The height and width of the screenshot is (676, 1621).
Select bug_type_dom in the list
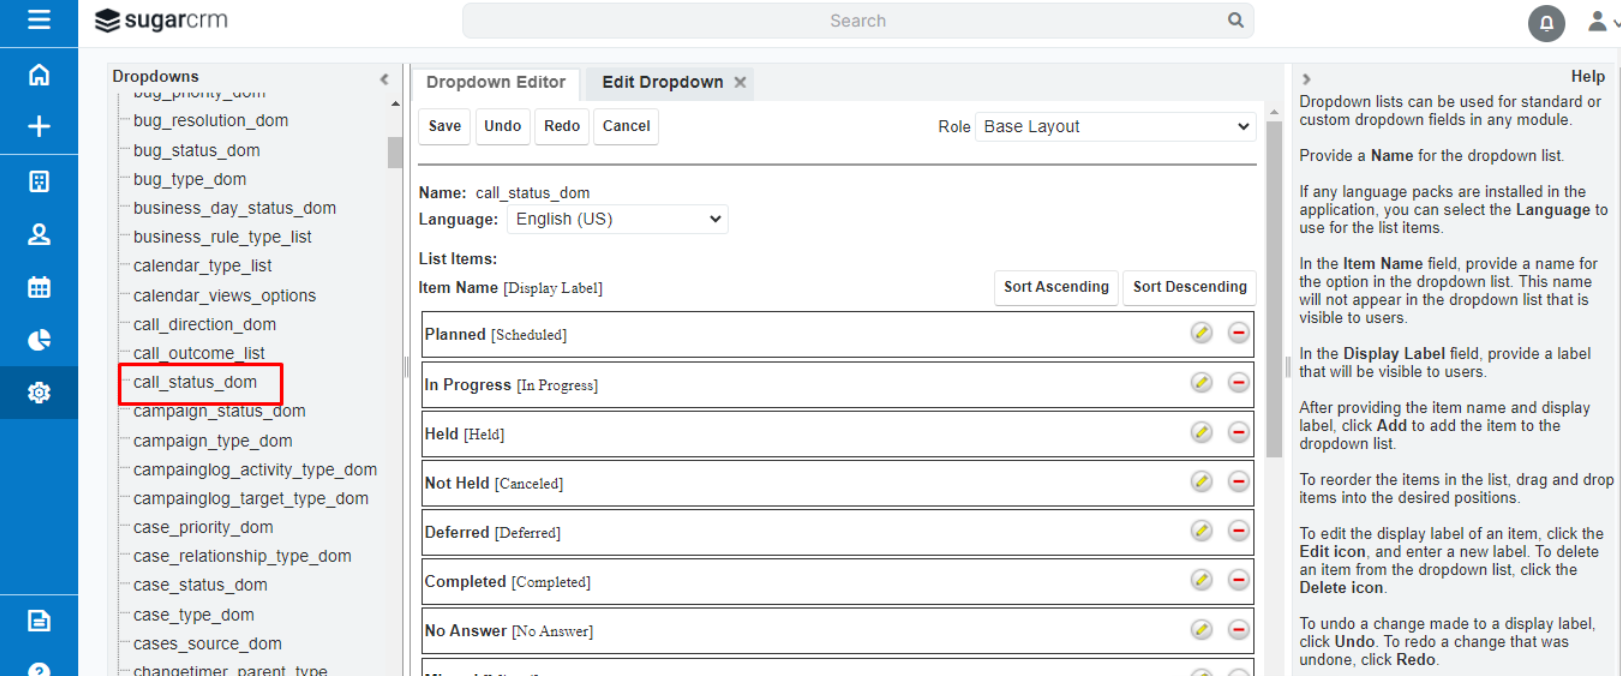pyautogui.click(x=190, y=179)
